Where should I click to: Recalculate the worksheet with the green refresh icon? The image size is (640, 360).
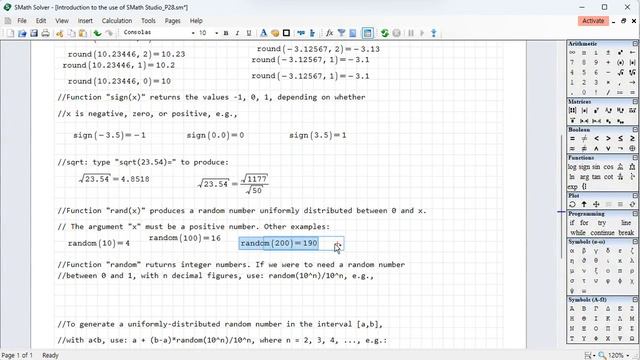click(384, 33)
